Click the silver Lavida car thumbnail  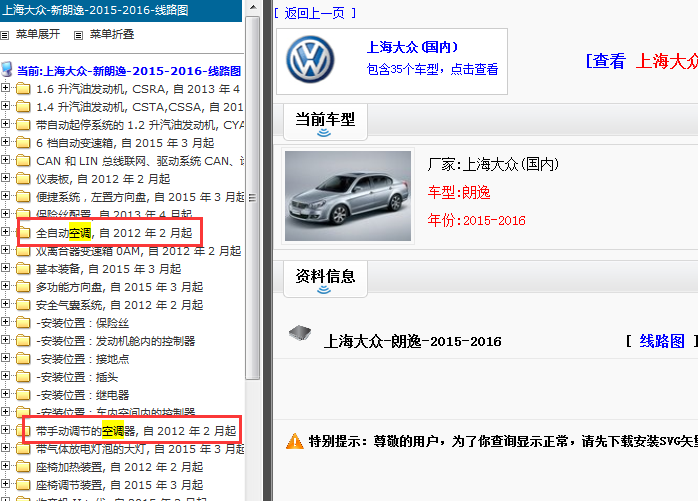coord(348,196)
